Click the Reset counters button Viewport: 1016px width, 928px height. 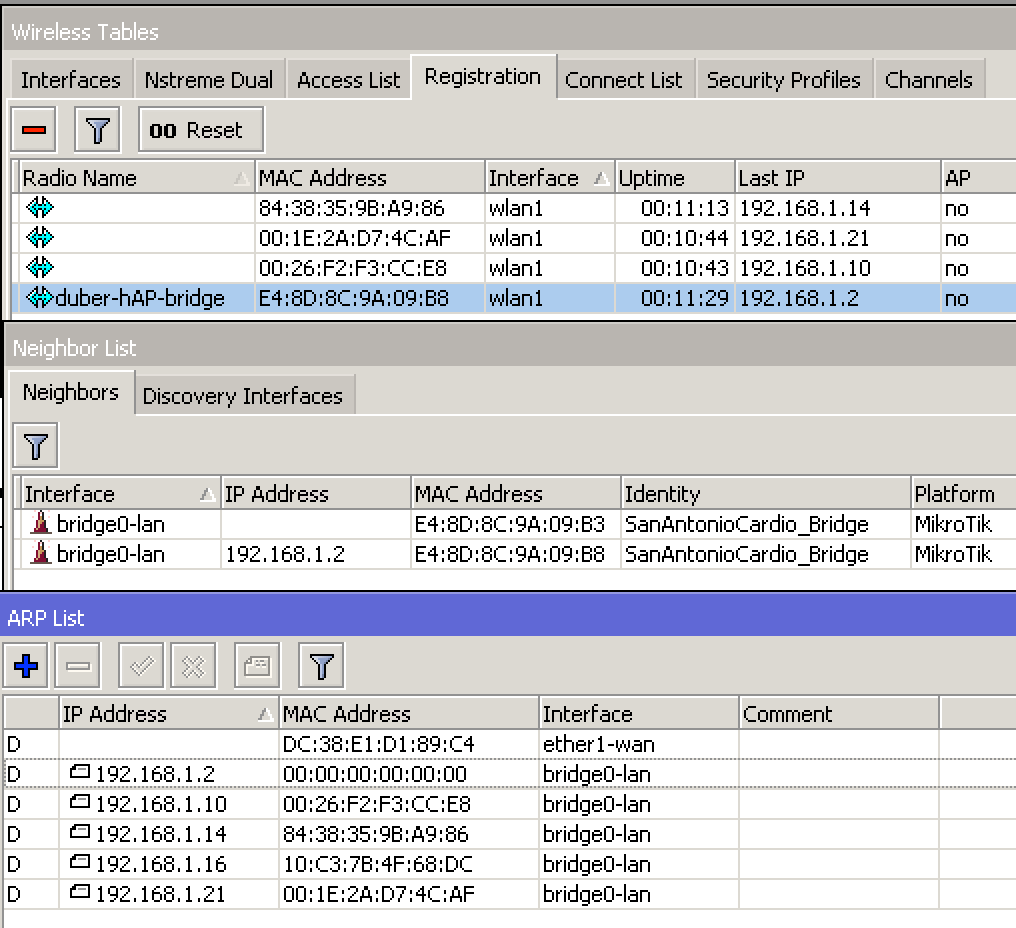coord(201,130)
